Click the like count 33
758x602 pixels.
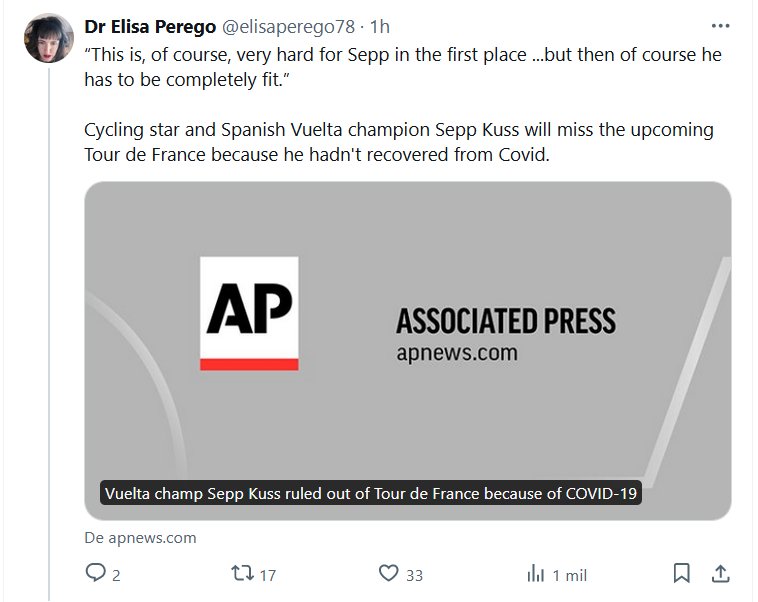(x=414, y=575)
